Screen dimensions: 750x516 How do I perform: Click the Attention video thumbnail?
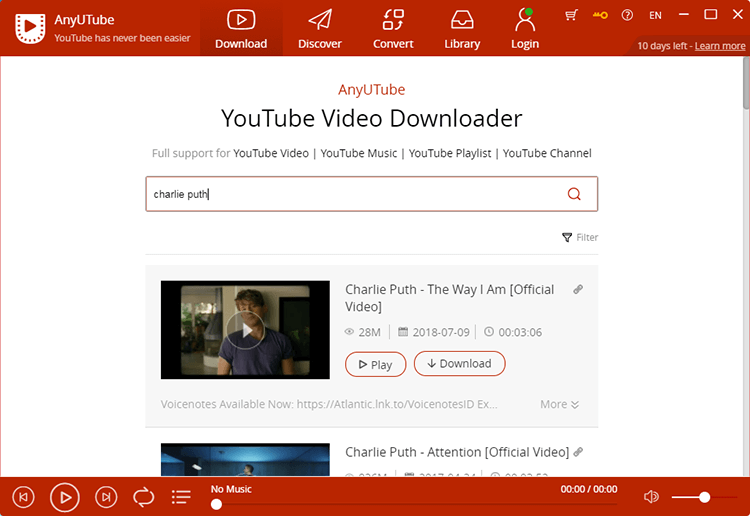point(245,460)
